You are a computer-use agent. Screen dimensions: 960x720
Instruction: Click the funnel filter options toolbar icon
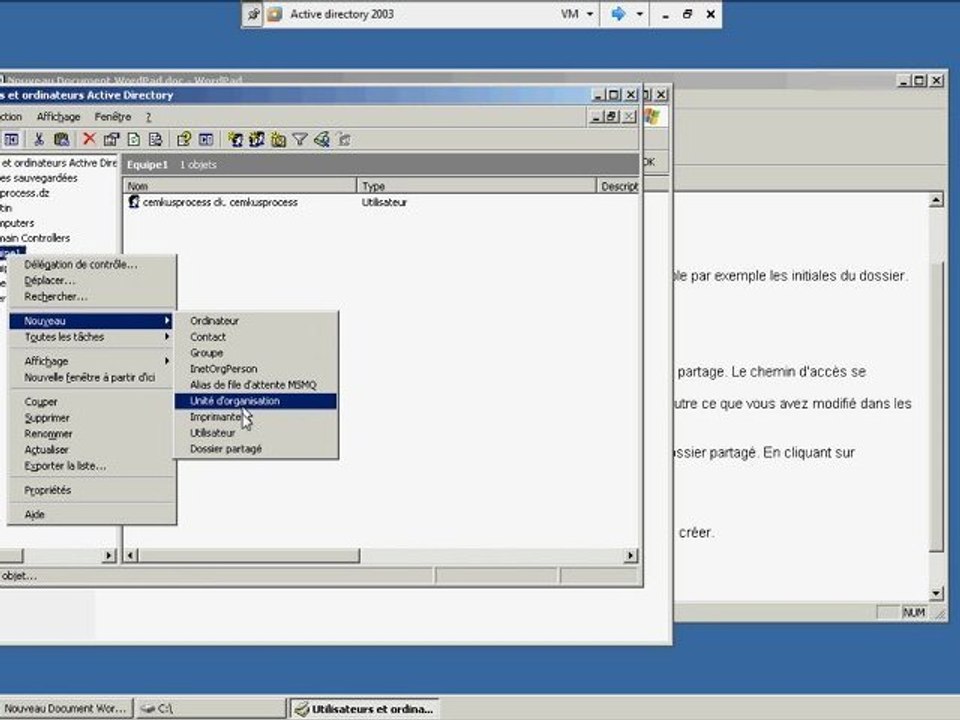click(300, 140)
